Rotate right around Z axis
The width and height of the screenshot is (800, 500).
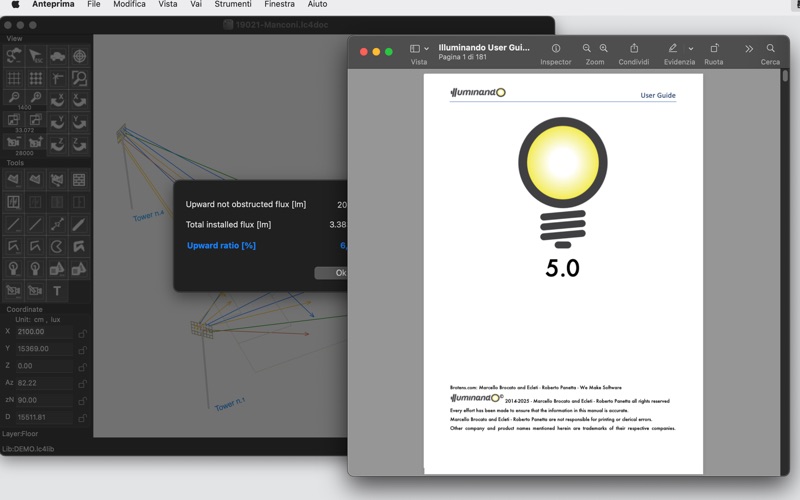(x=79, y=145)
